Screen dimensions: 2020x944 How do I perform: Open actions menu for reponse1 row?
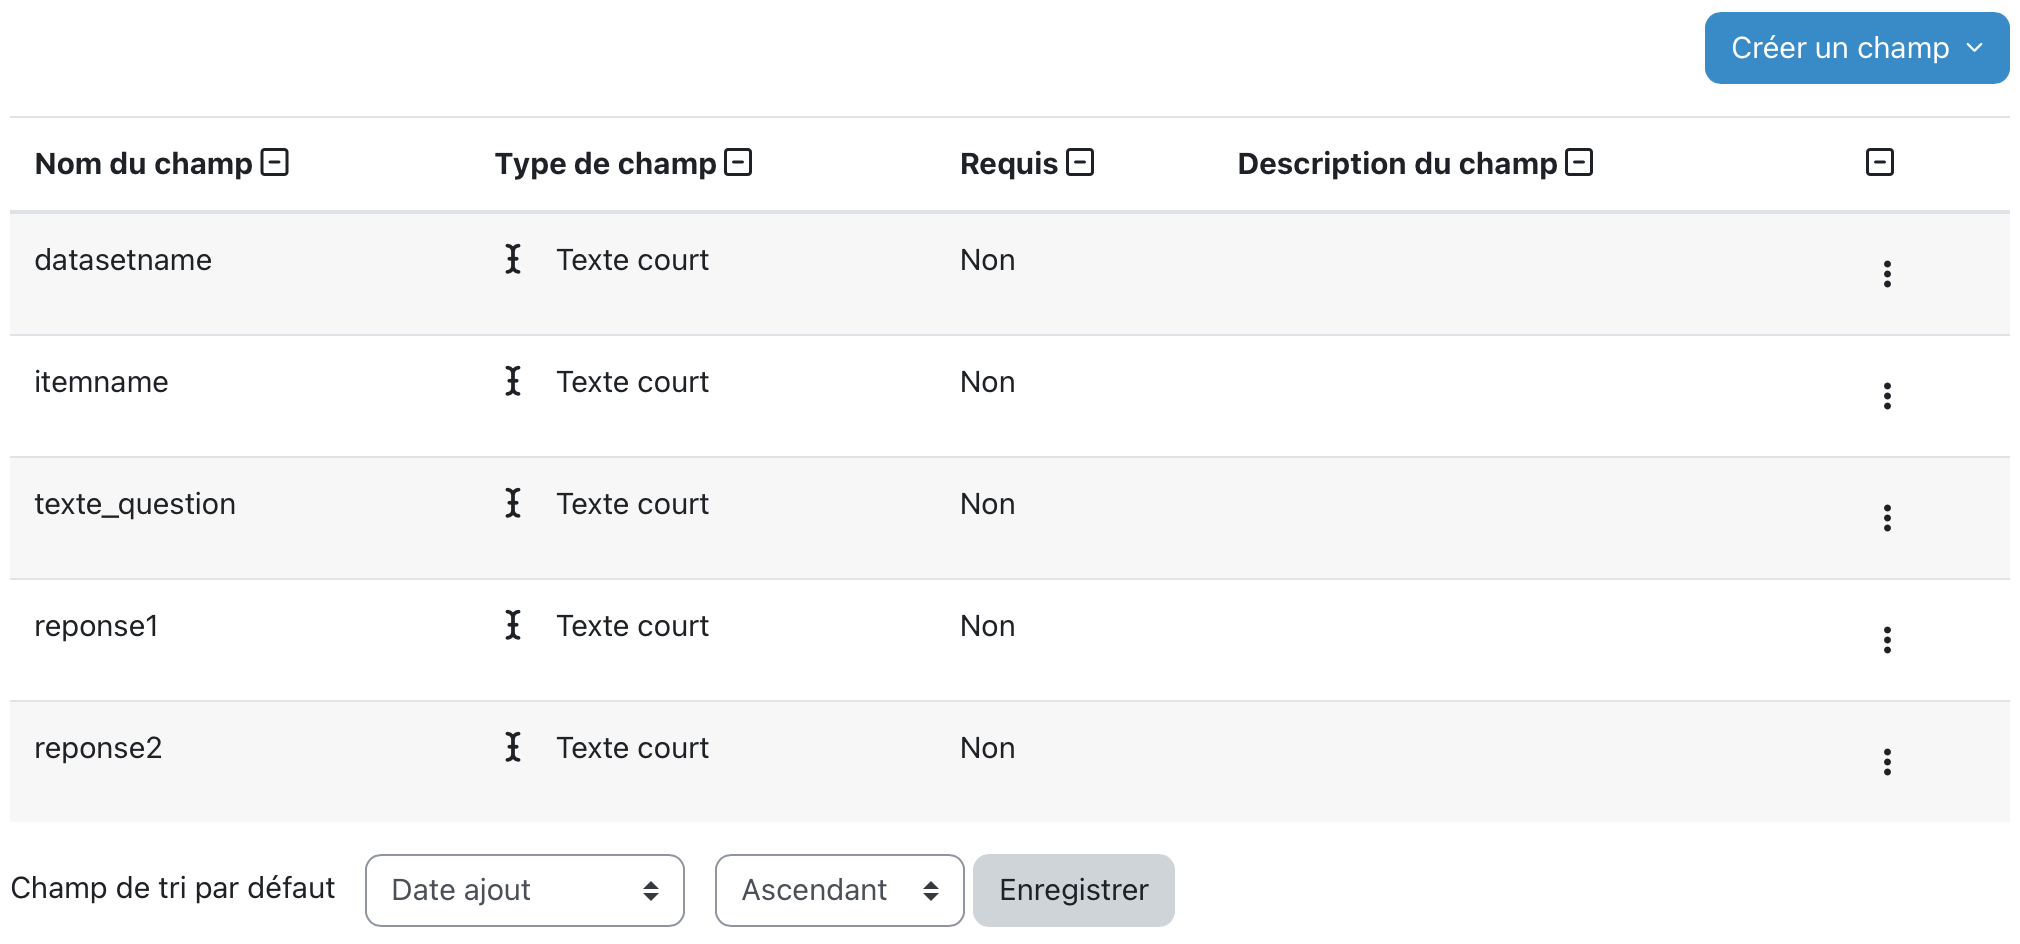(x=1887, y=640)
